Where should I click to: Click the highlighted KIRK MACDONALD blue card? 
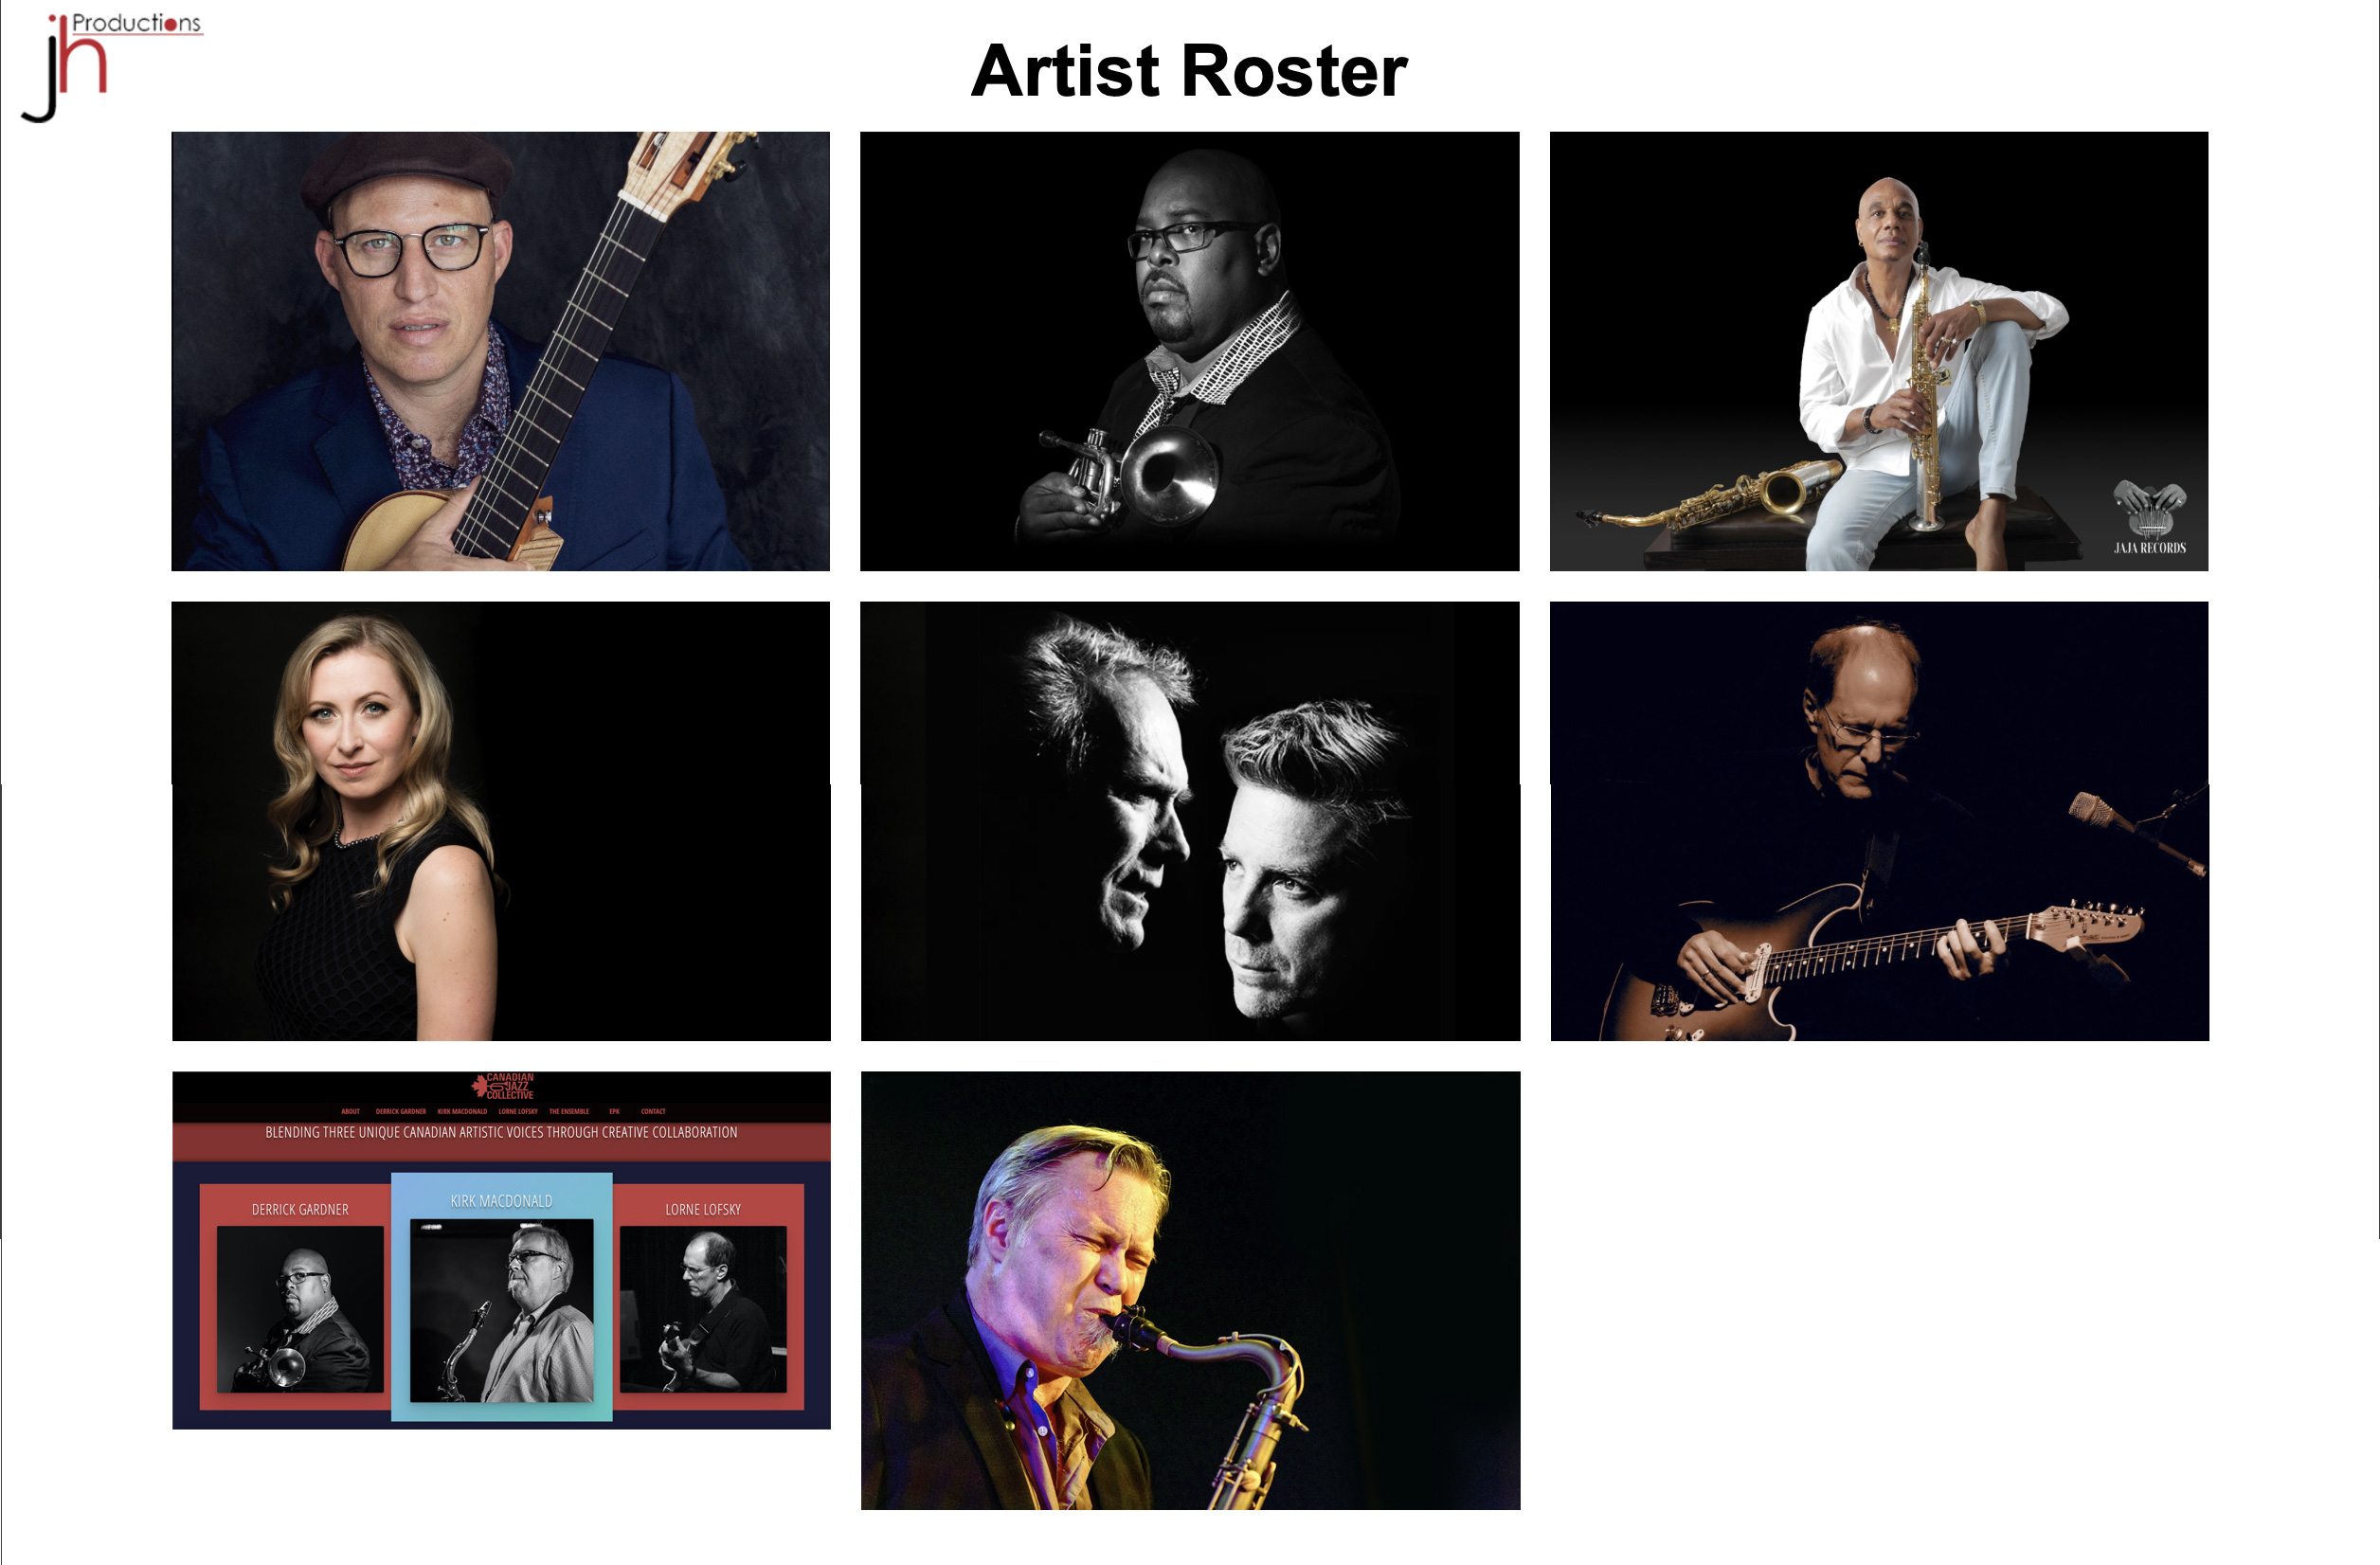pos(501,1297)
